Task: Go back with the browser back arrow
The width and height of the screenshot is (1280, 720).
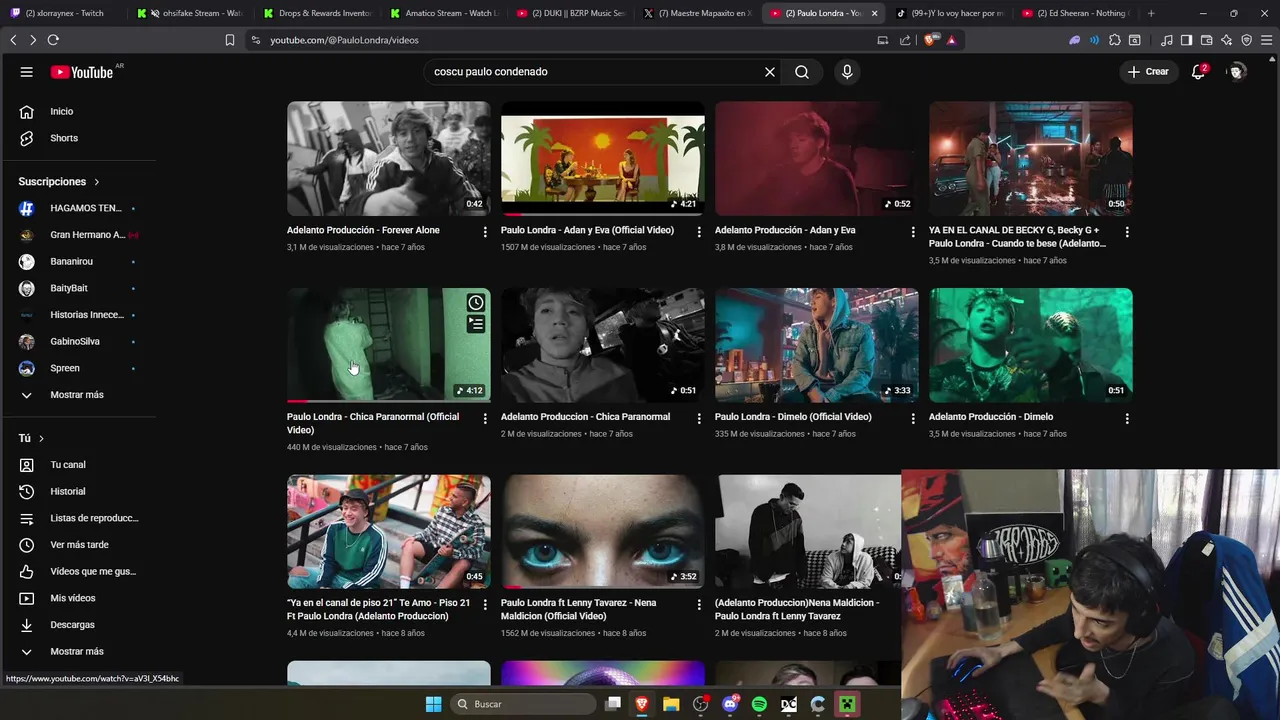Action: point(13,40)
